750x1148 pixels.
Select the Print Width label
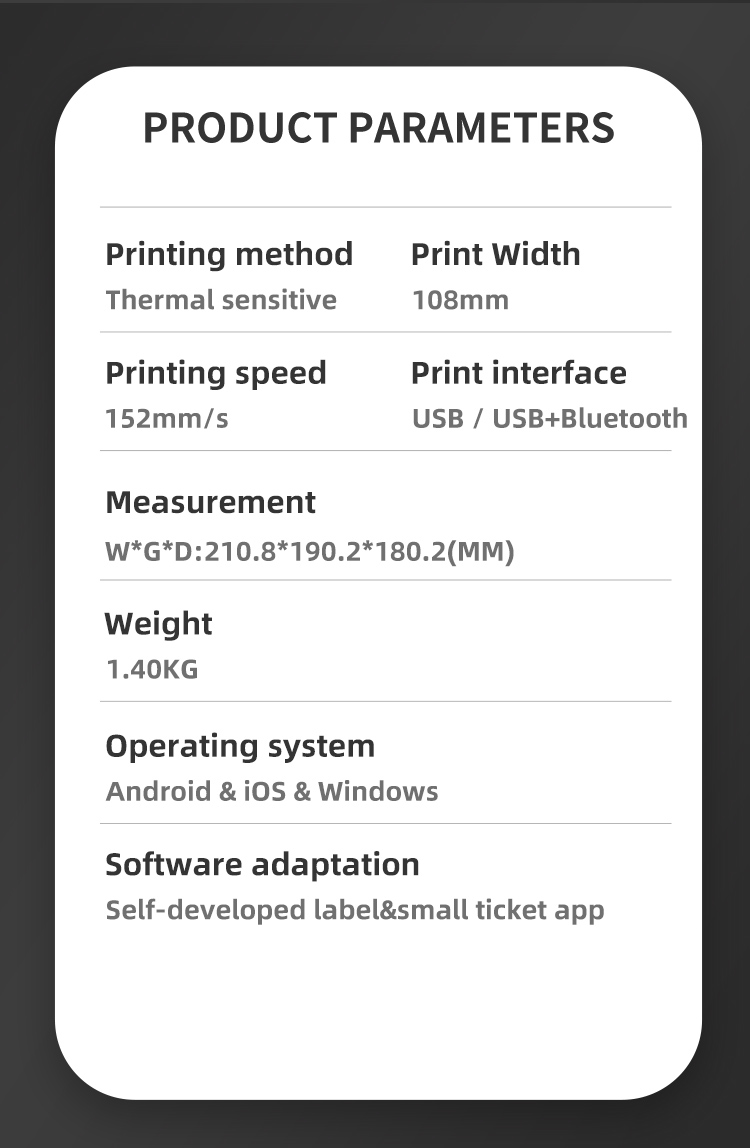(495, 254)
